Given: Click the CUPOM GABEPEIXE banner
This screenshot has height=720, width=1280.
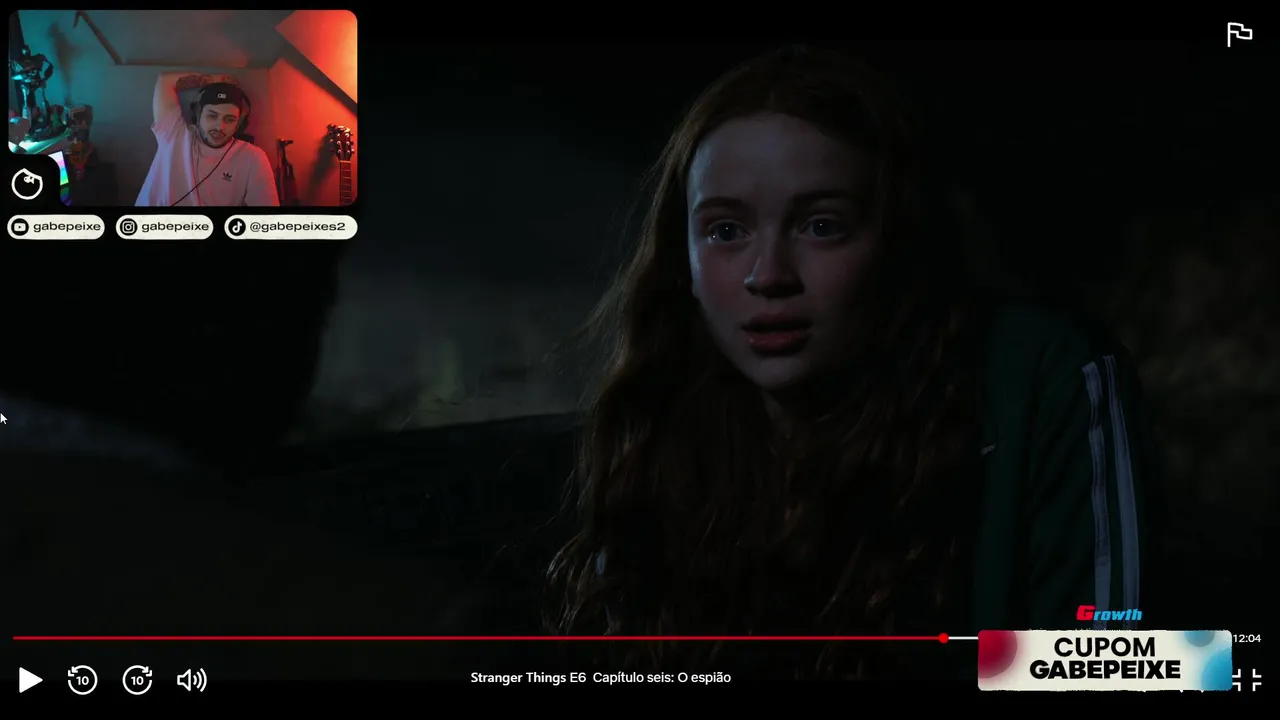Looking at the screenshot, I should tap(1105, 660).
